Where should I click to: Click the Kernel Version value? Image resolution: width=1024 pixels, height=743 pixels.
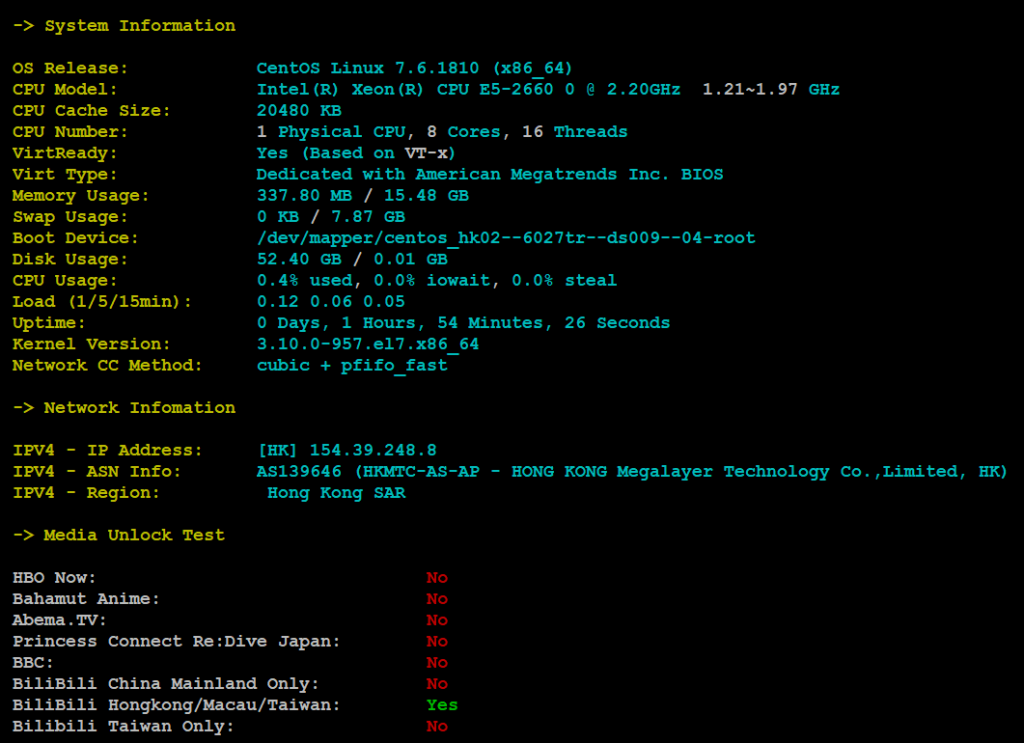click(x=368, y=344)
